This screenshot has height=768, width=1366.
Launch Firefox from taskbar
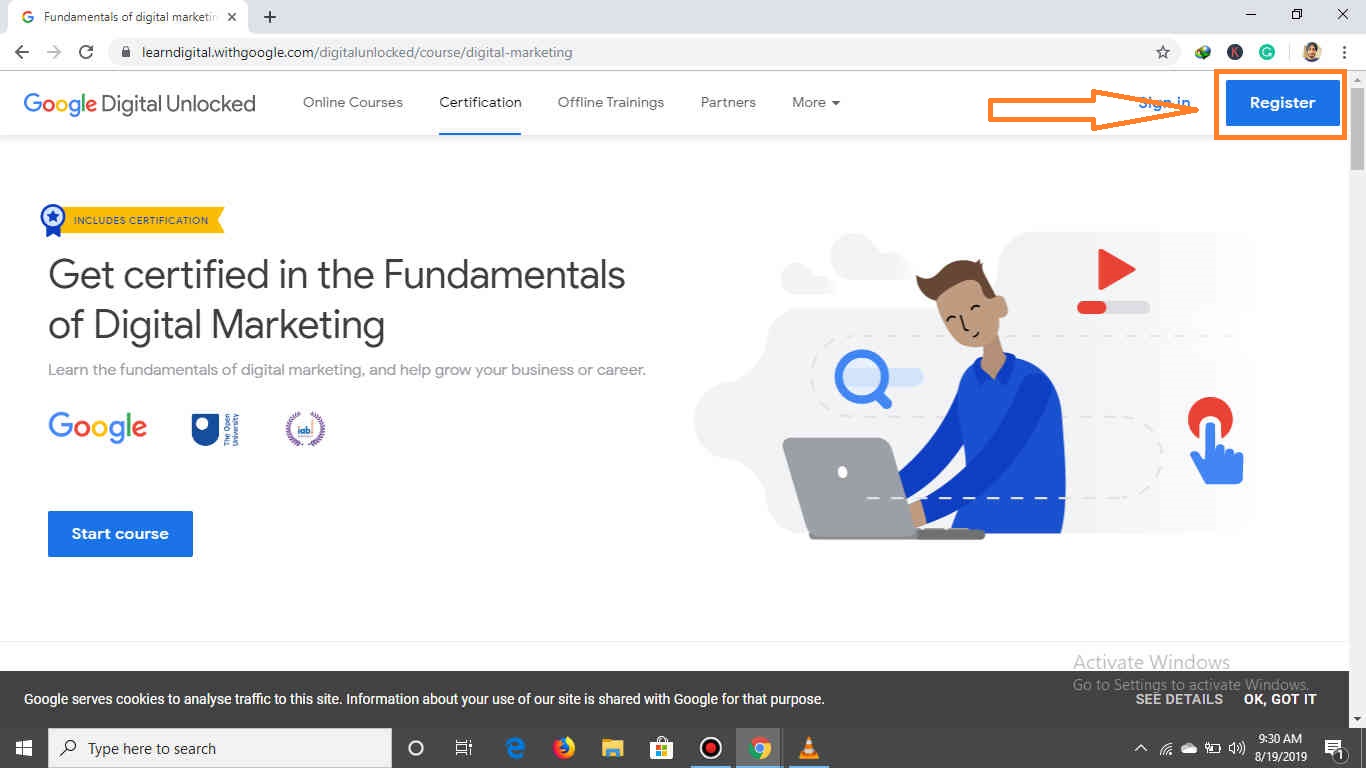pyautogui.click(x=565, y=748)
